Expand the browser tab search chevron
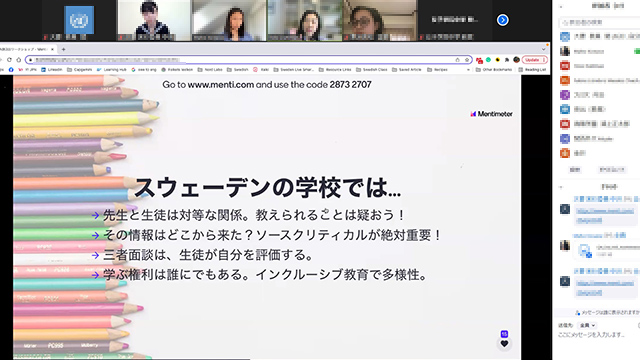The height and width of the screenshot is (360, 640). tap(543, 49)
